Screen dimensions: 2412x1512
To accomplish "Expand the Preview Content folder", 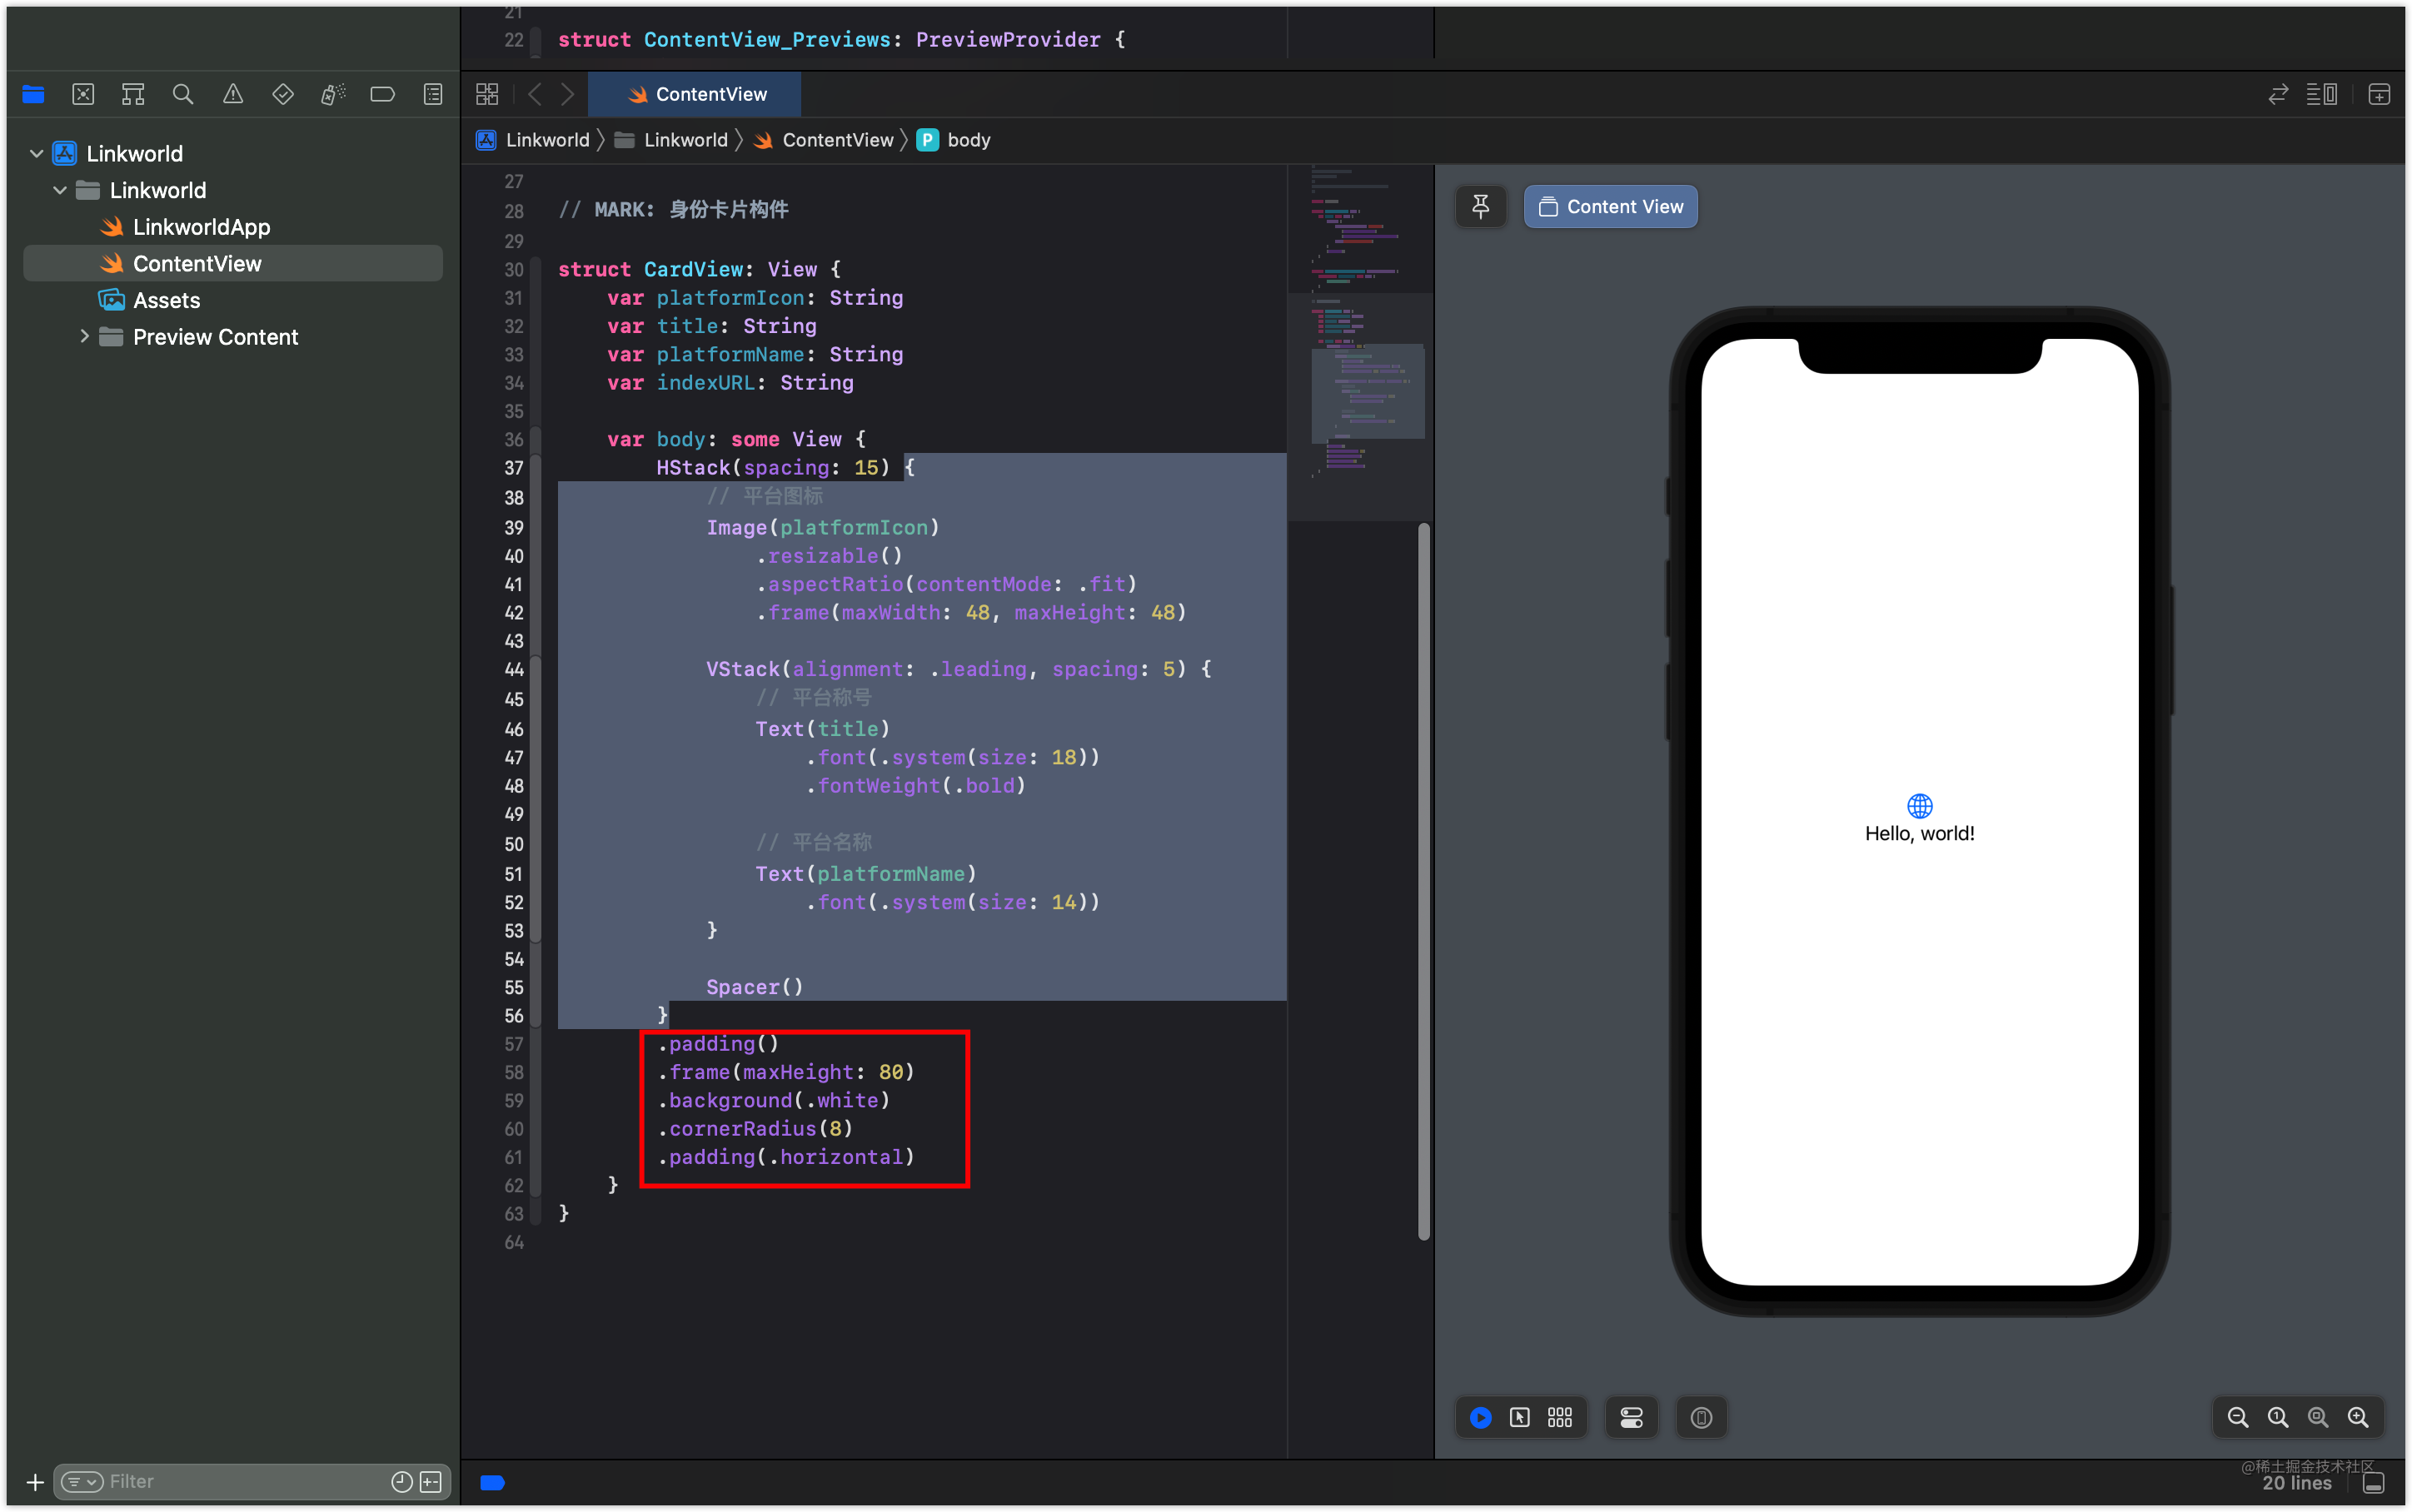I will click(x=84, y=337).
